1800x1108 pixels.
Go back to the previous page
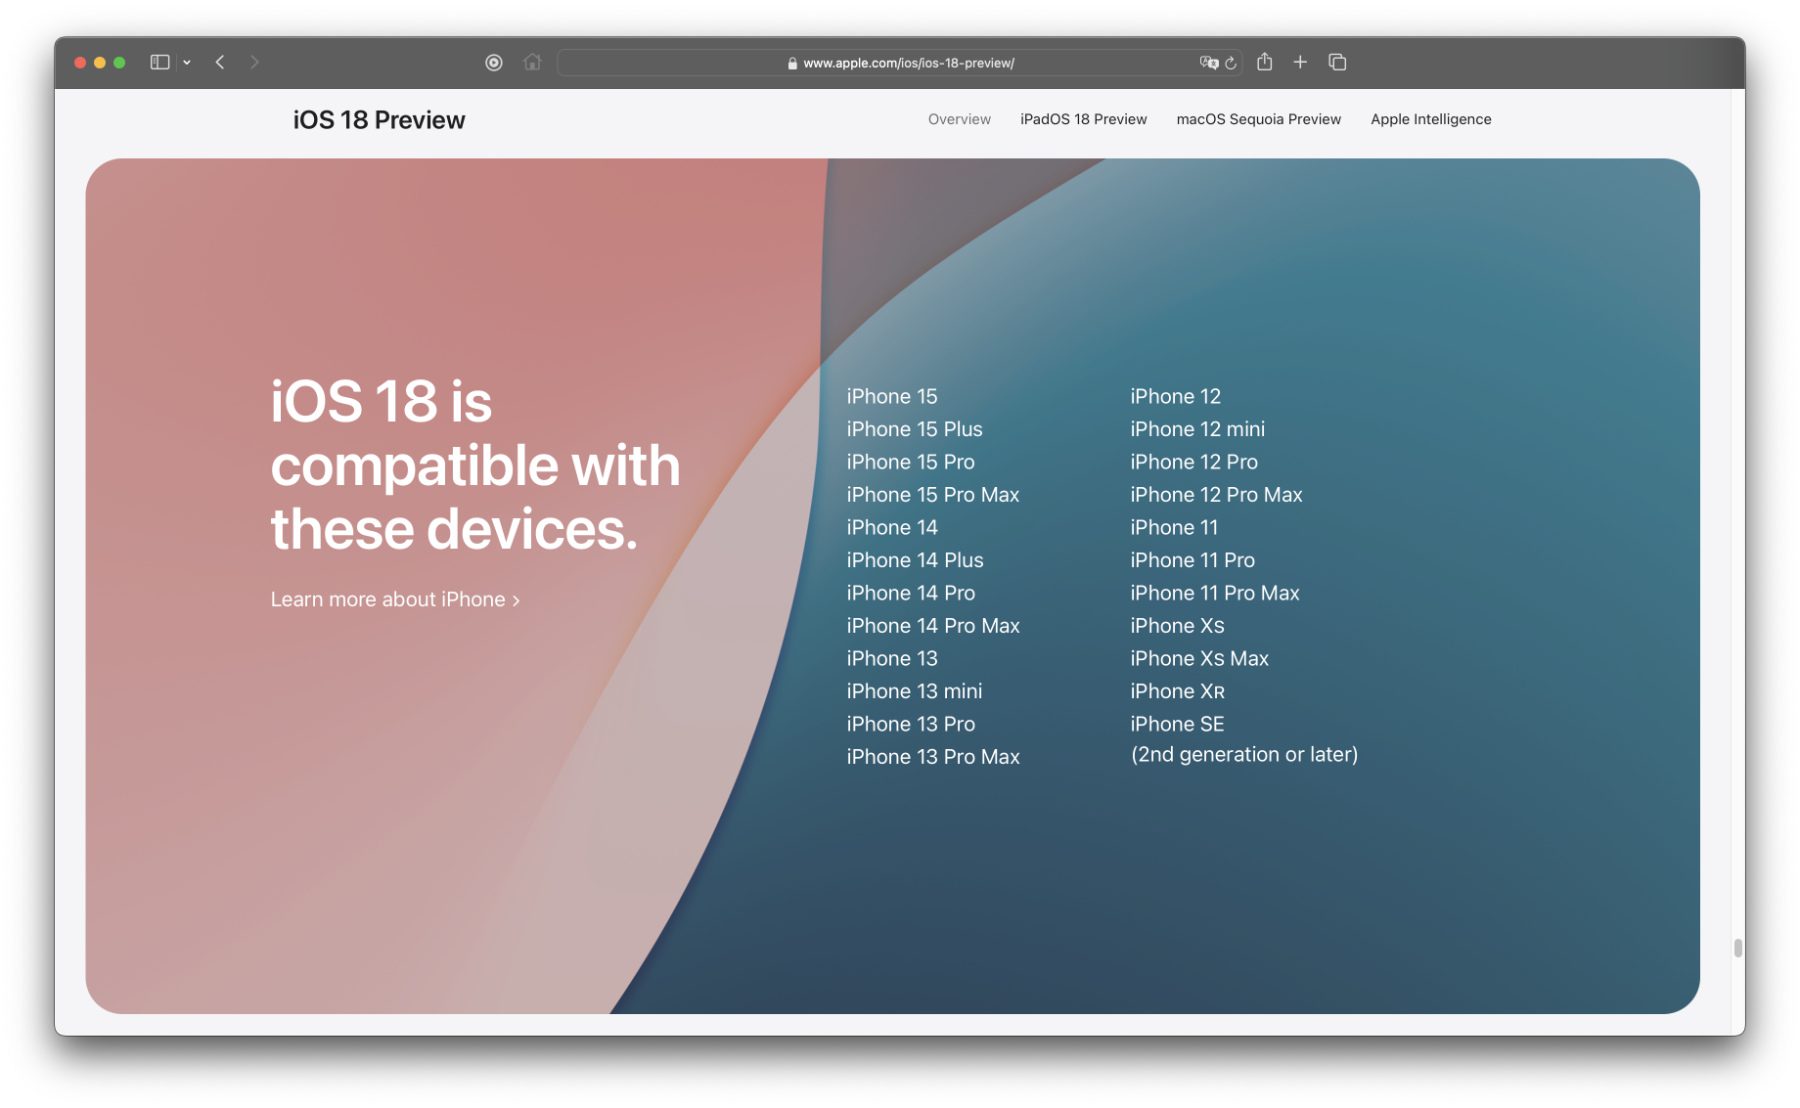[220, 62]
